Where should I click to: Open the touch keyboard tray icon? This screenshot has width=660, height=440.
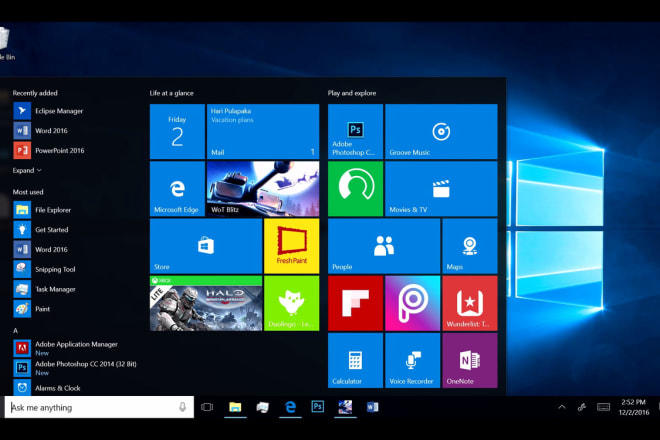pos(604,407)
